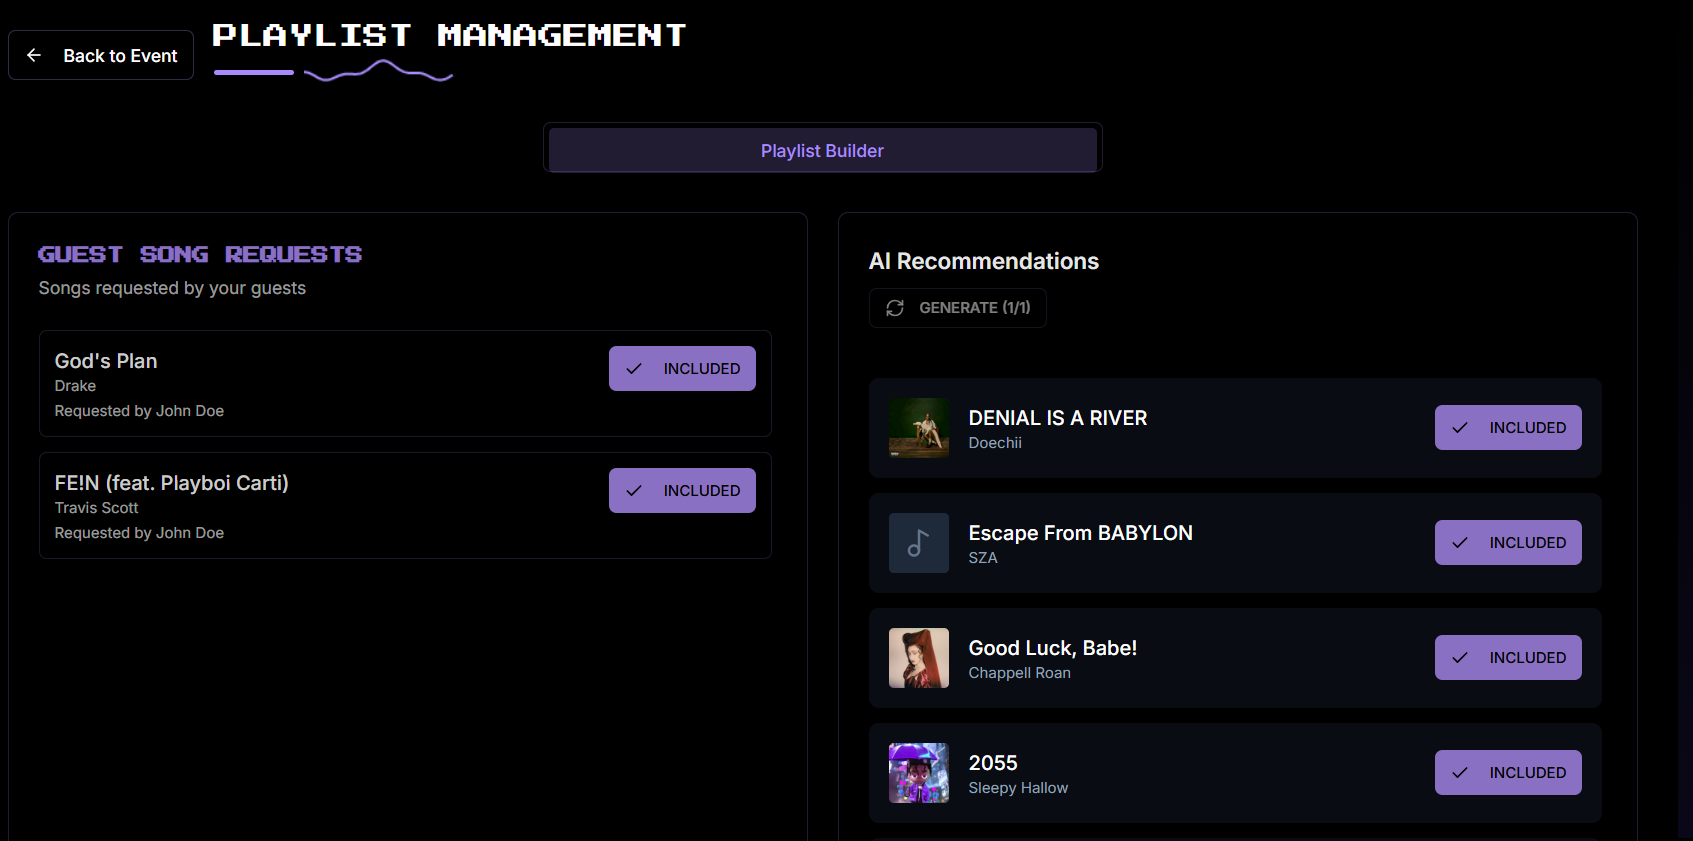Click Requested by John Doe under FE!N

tap(139, 533)
